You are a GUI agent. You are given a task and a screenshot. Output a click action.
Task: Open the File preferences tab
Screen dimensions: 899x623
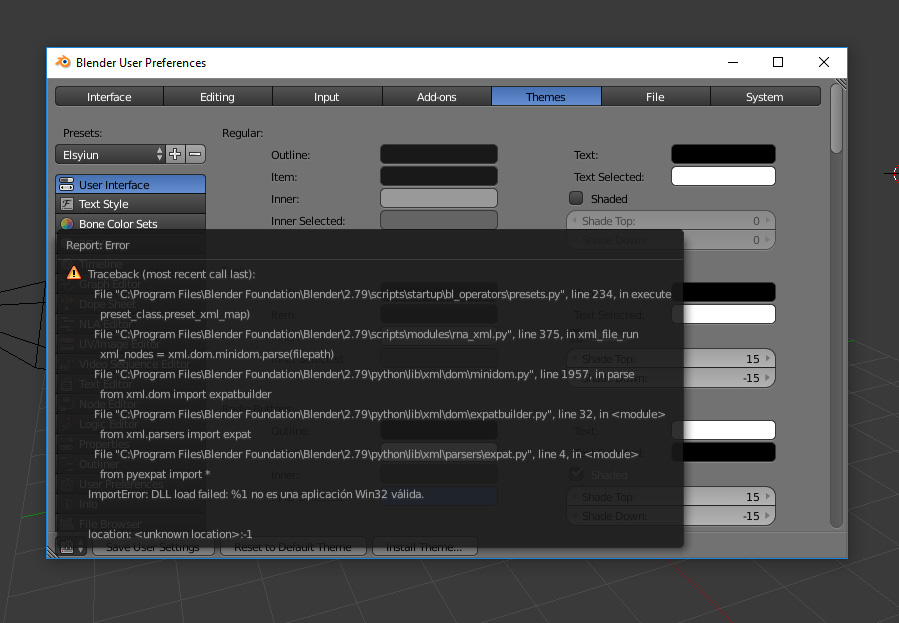point(655,97)
